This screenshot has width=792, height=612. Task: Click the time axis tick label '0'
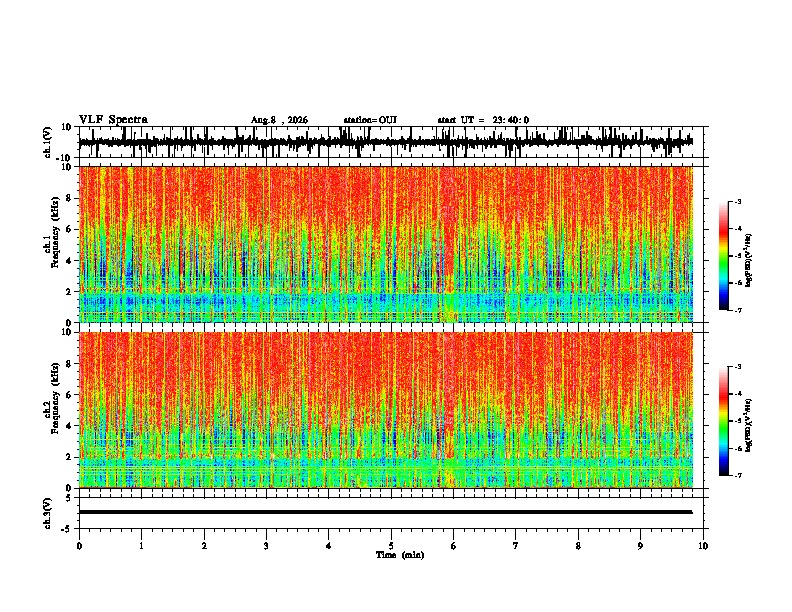click(x=79, y=546)
